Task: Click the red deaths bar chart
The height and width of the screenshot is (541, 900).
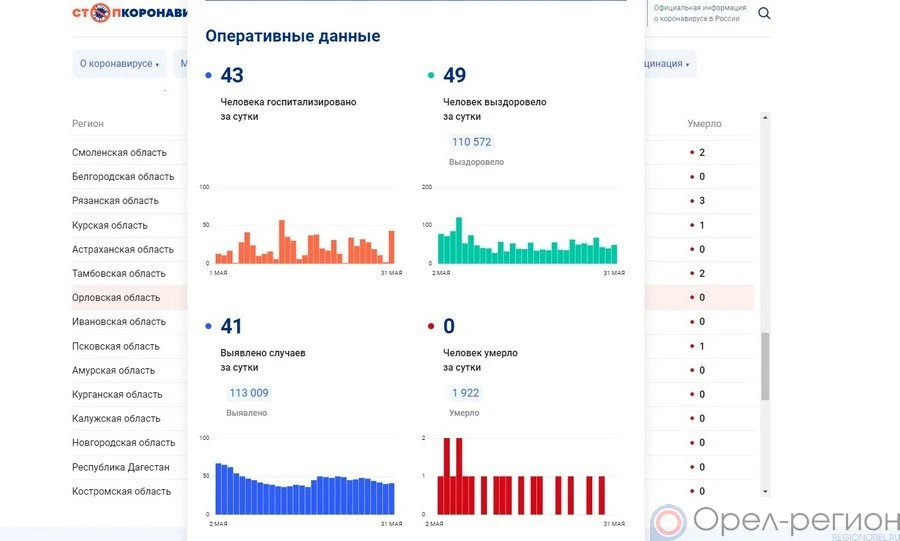Action: (522, 477)
